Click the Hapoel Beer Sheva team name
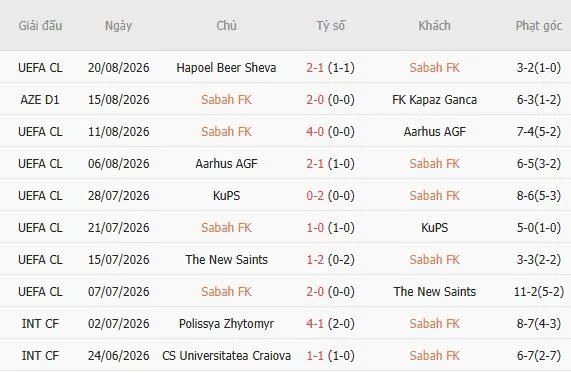 pyautogui.click(x=226, y=68)
